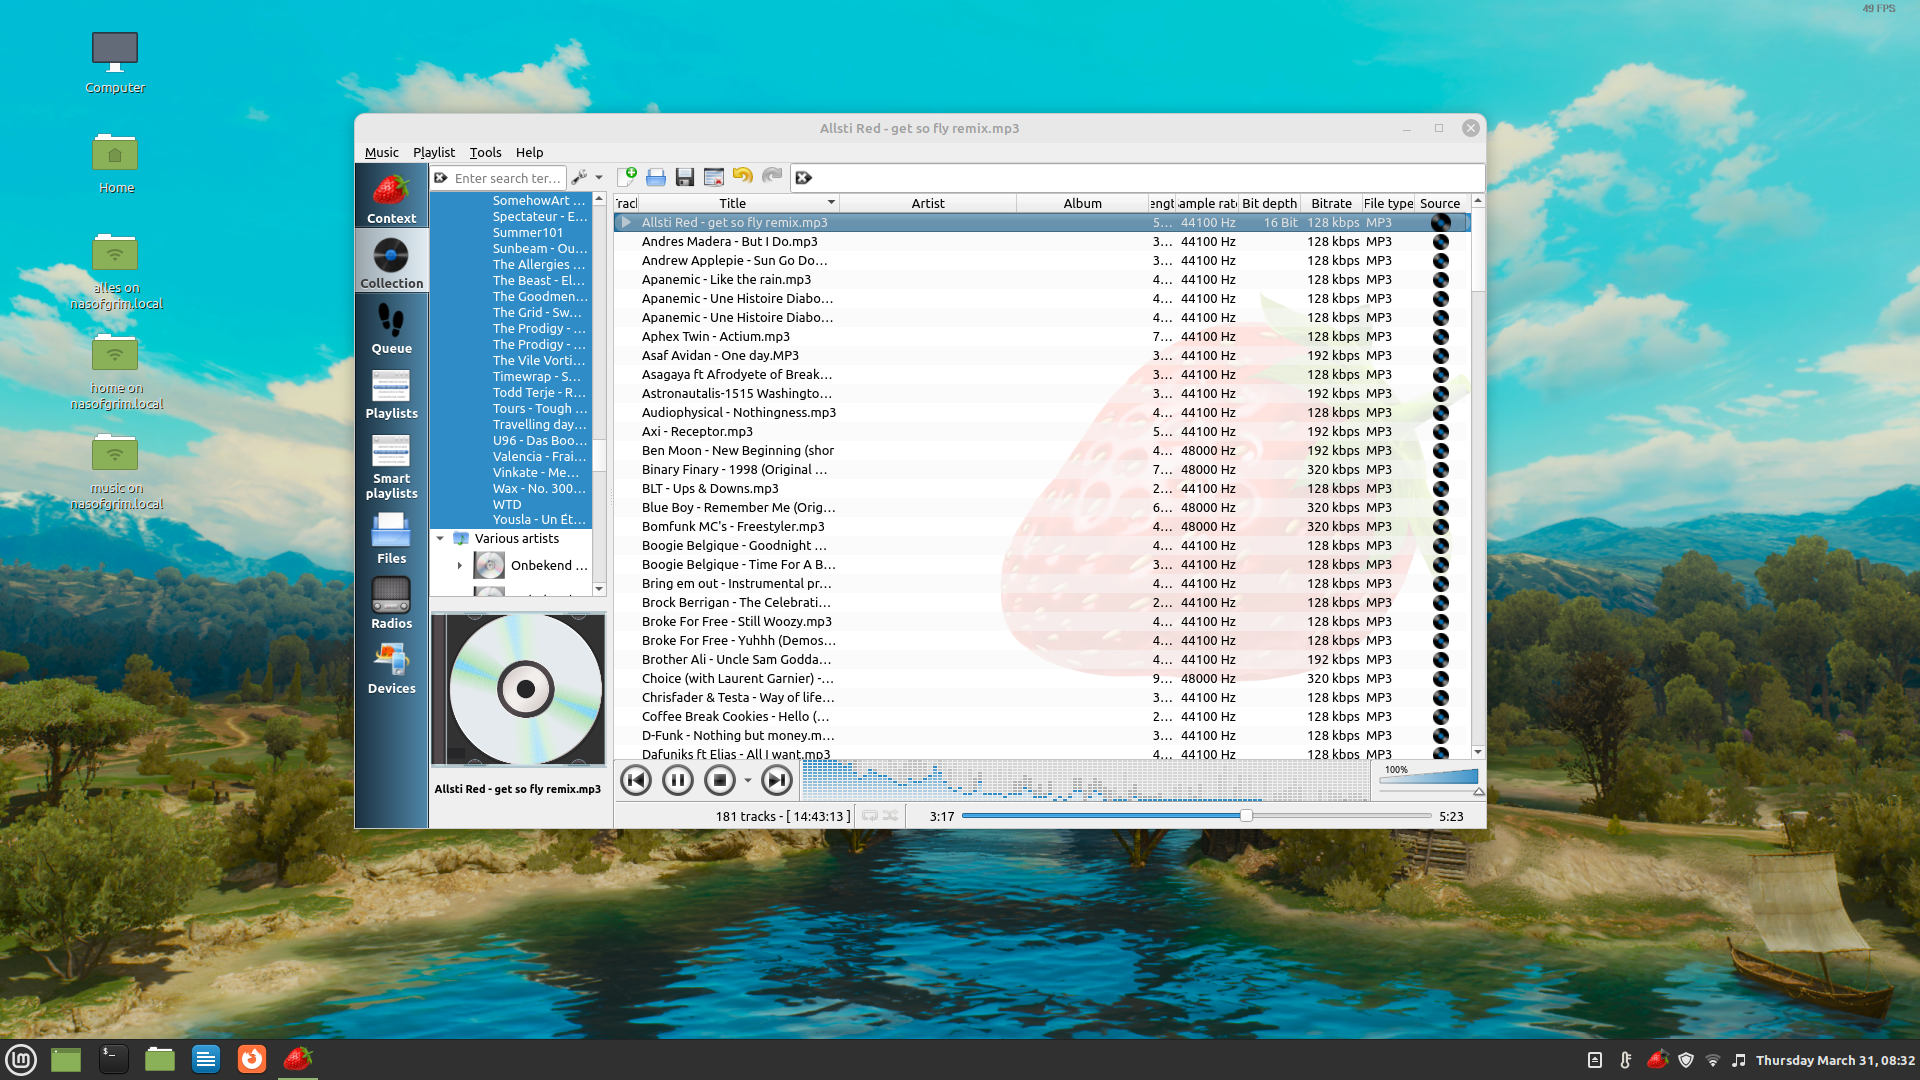Pause the playing track
The height and width of the screenshot is (1080, 1920).
coord(678,780)
